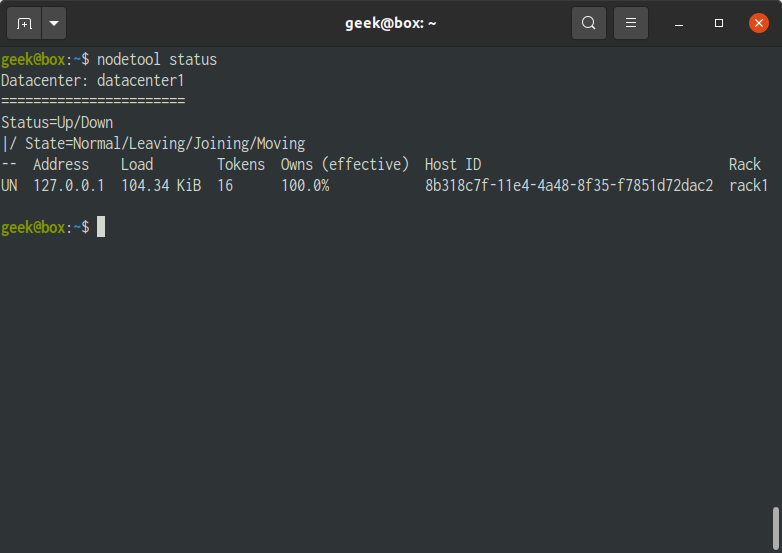Open the terminal search tool

pyautogui.click(x=588, y=23)
